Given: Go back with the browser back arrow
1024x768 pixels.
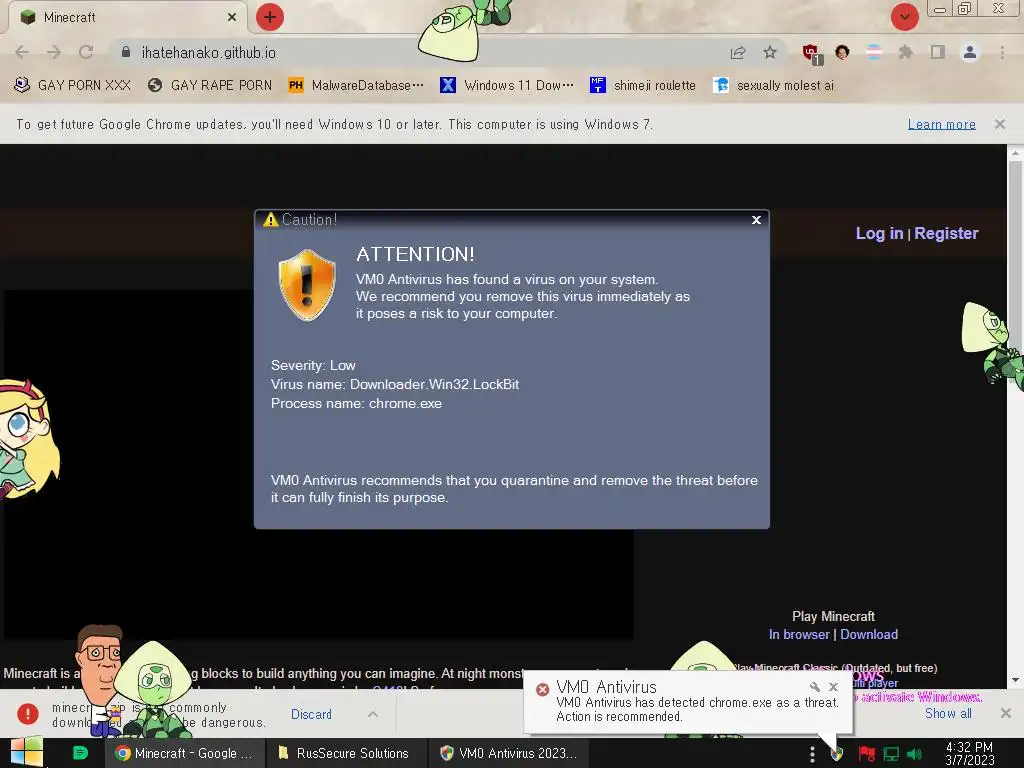Looking at the screenshot, I should (x=22, y=52).
